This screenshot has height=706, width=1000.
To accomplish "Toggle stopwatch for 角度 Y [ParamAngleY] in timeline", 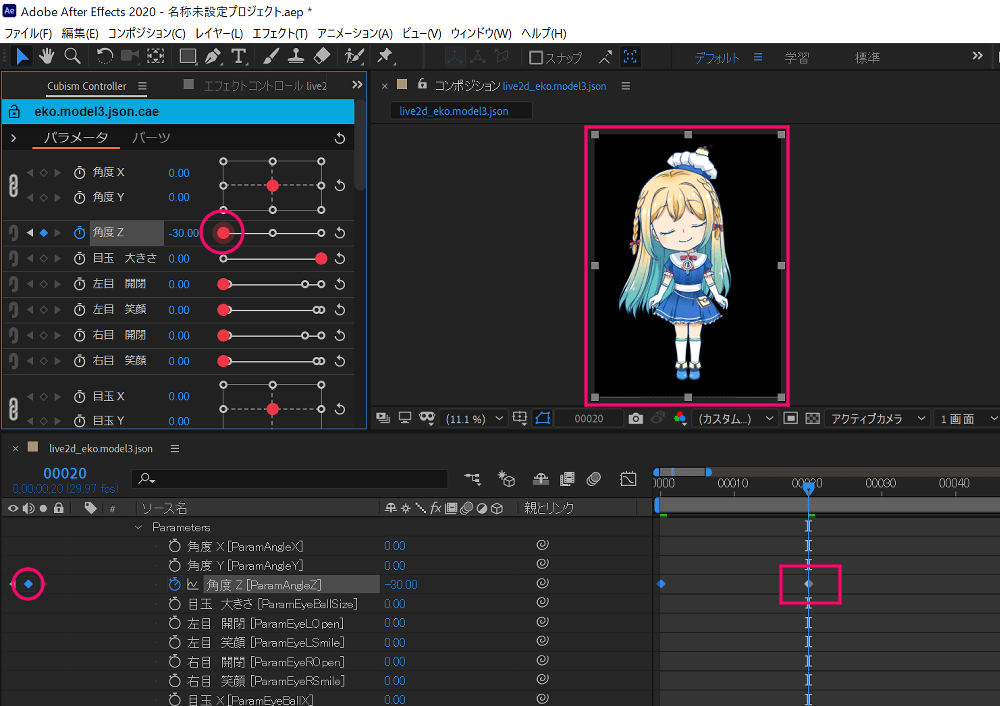I will pos(175,565).
